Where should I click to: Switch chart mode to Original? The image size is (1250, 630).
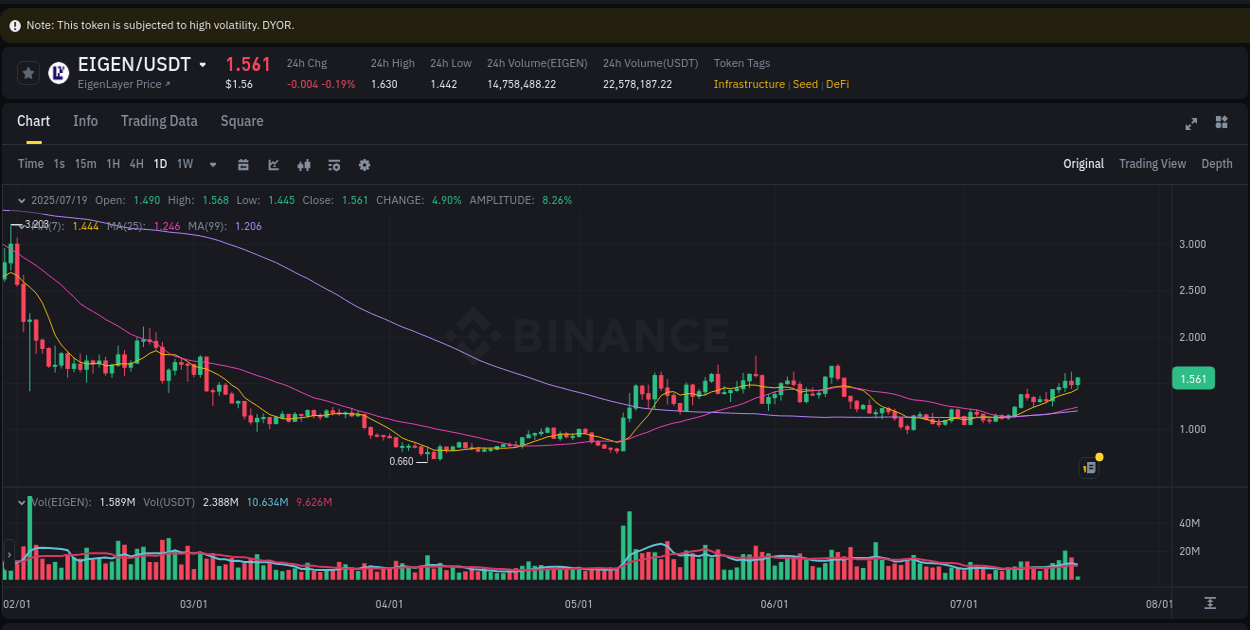tap(1083, 163)
